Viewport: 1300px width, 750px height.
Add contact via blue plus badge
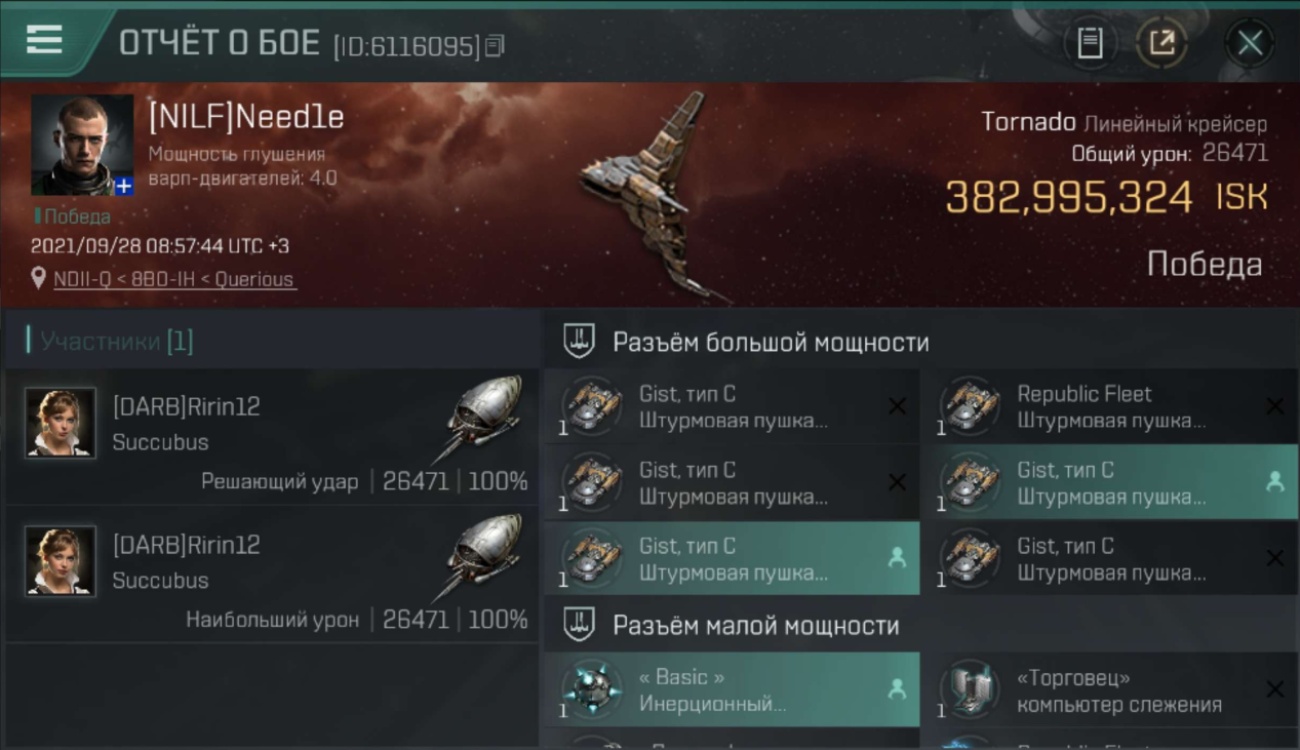(124, 186)
